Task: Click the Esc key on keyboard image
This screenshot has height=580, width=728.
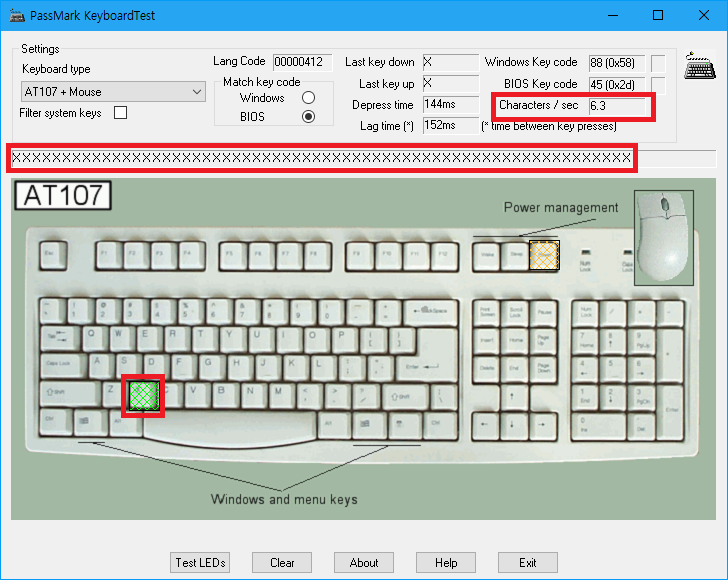Action: 51,256
